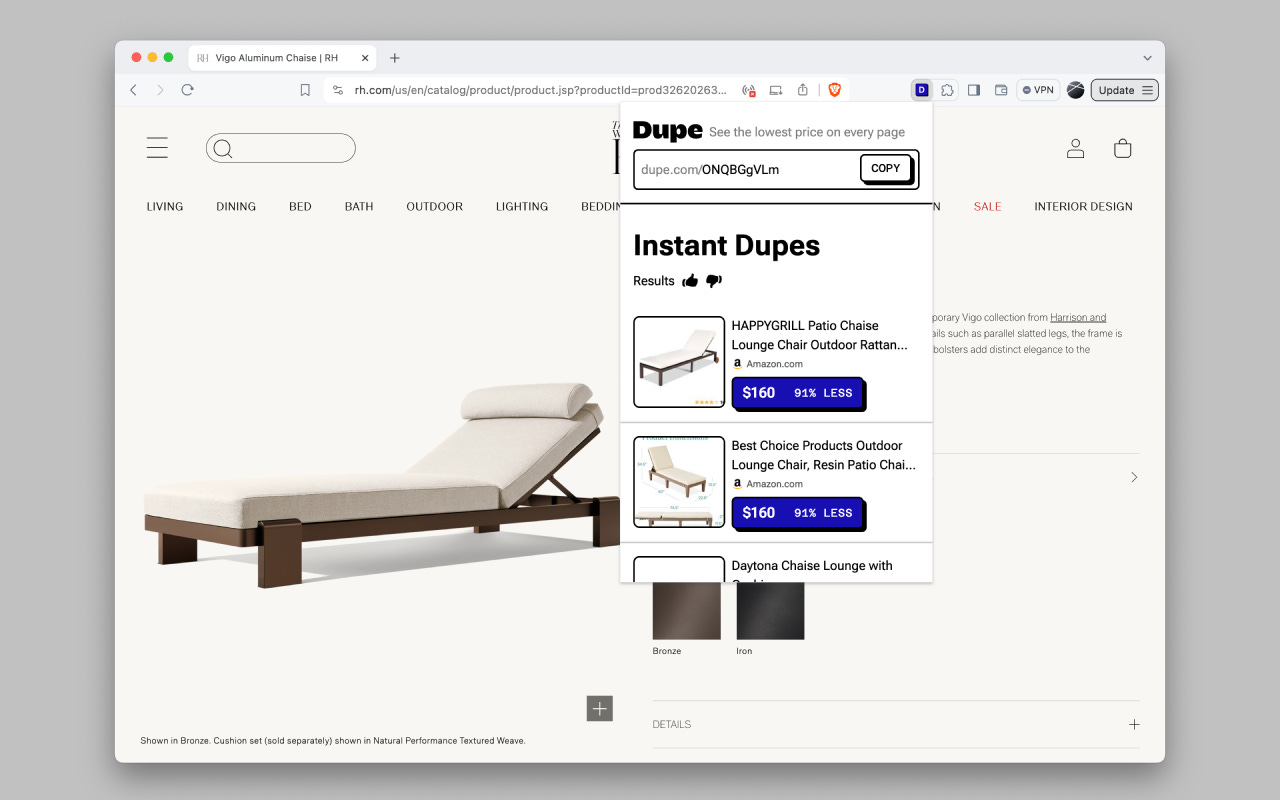
Task: Copy the dupe.com link with COPY button
Action: [x=886, y=169]
